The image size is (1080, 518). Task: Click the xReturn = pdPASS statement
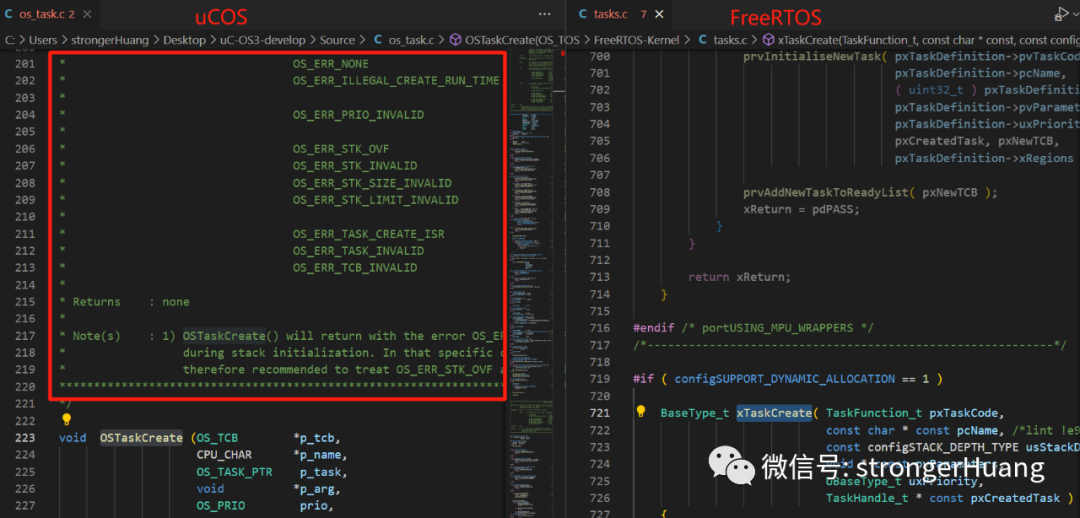[802, 209]
